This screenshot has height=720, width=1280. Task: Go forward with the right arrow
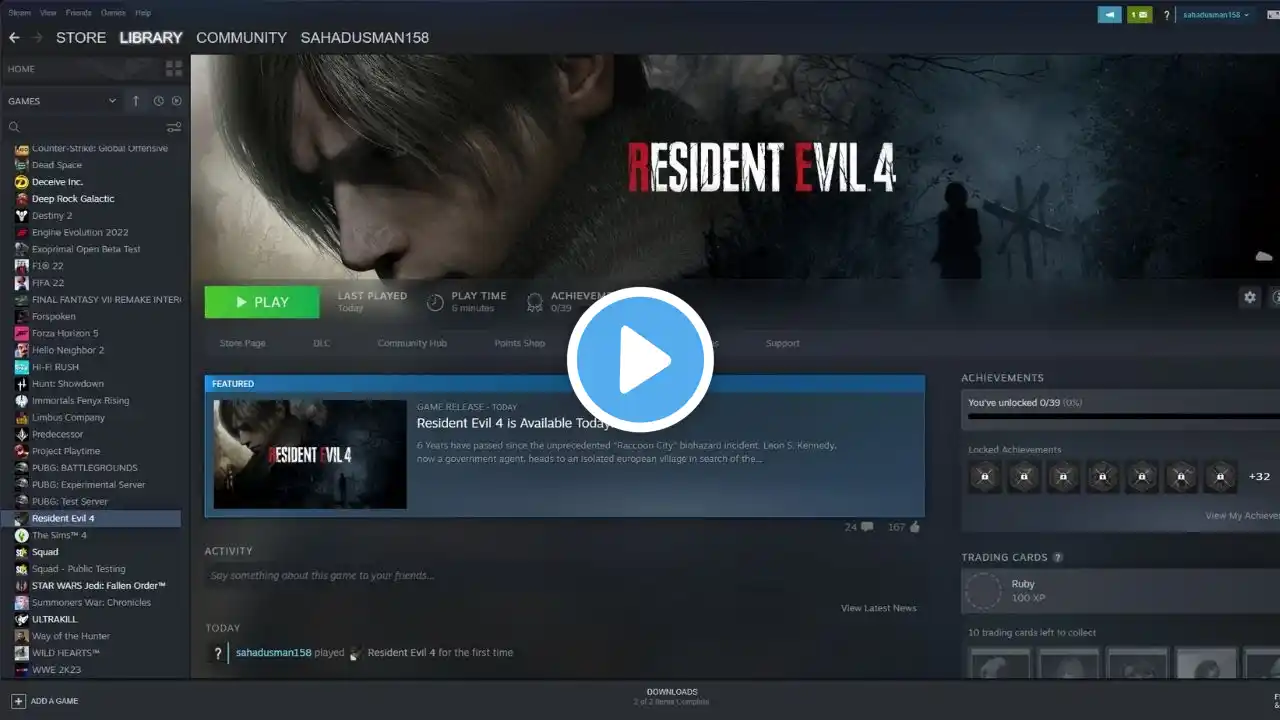37,37
